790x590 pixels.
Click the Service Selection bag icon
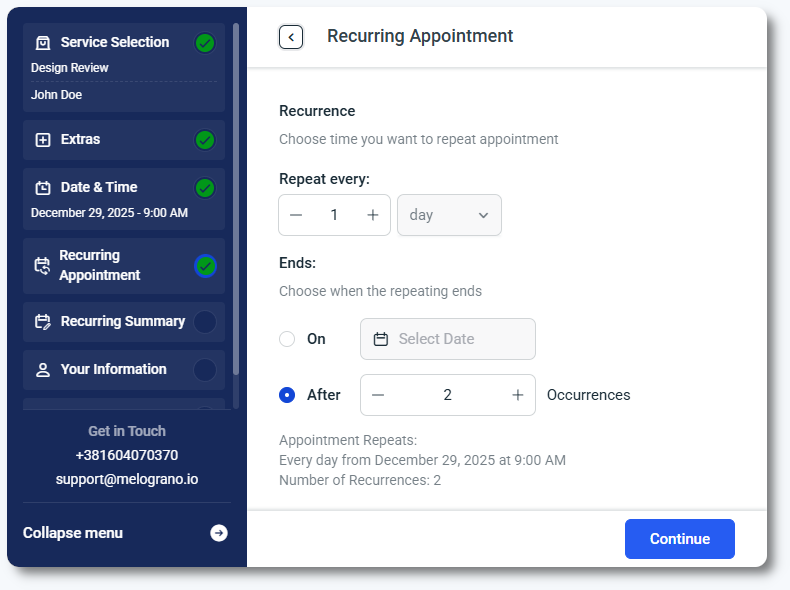click(43, 43)
